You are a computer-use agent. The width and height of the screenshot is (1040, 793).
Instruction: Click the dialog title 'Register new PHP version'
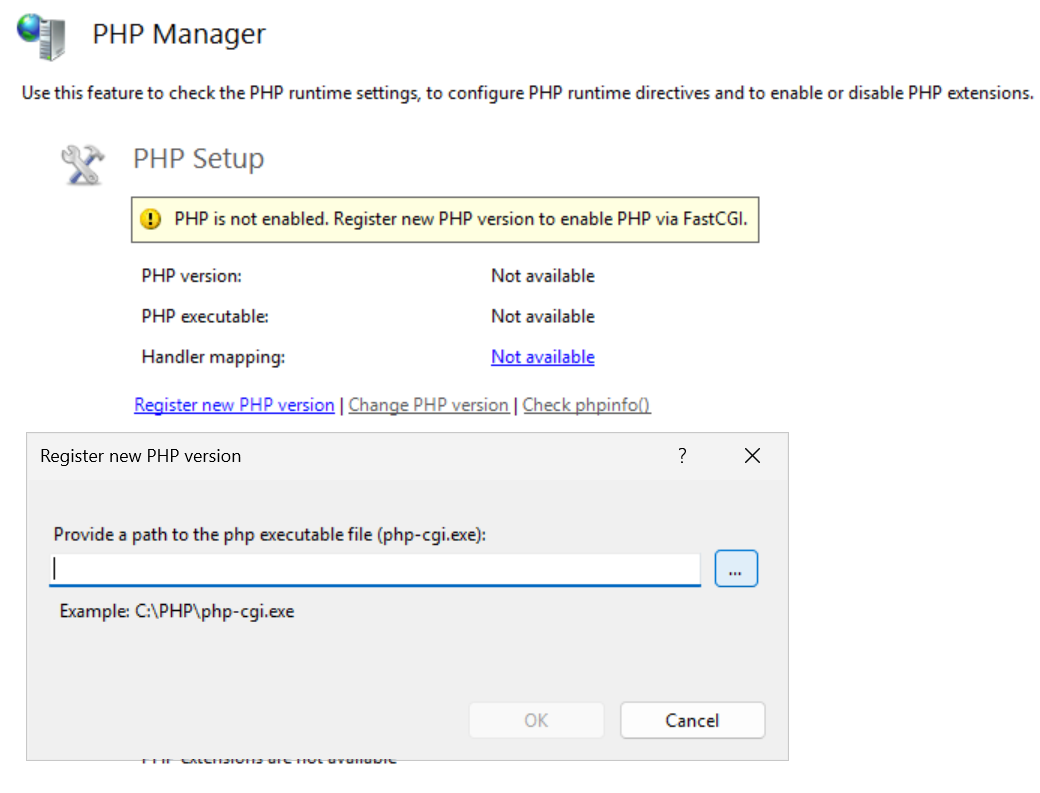pyautogui.click(x=141, y=456)
